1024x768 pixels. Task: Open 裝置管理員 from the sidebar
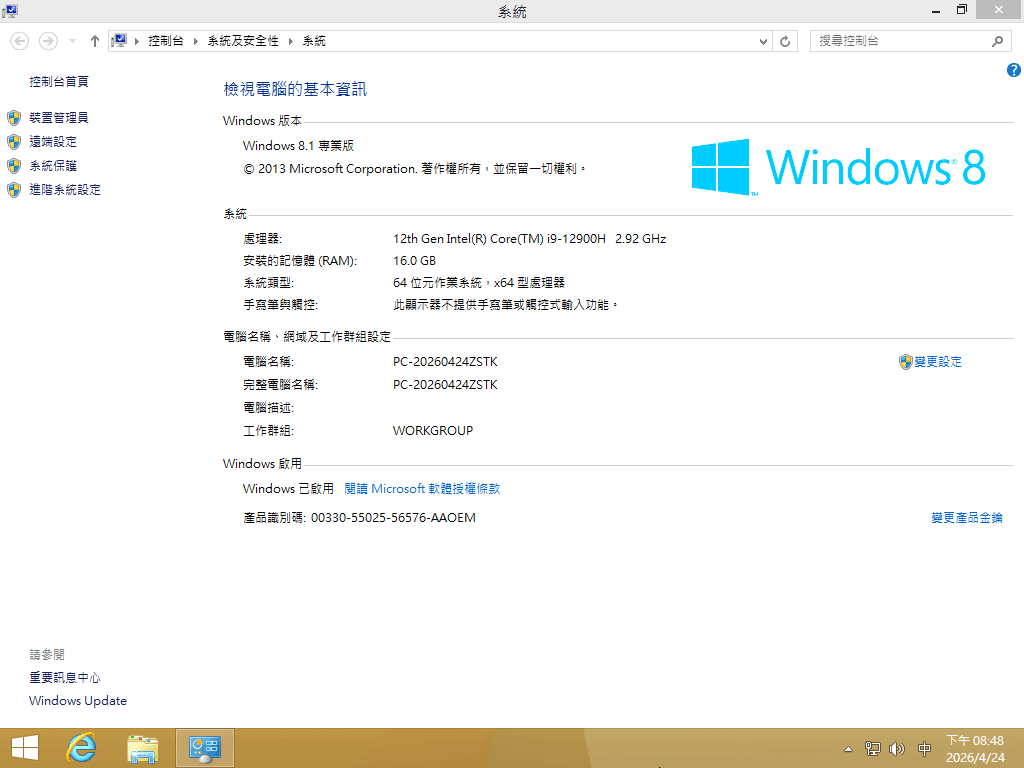point(59,118)
